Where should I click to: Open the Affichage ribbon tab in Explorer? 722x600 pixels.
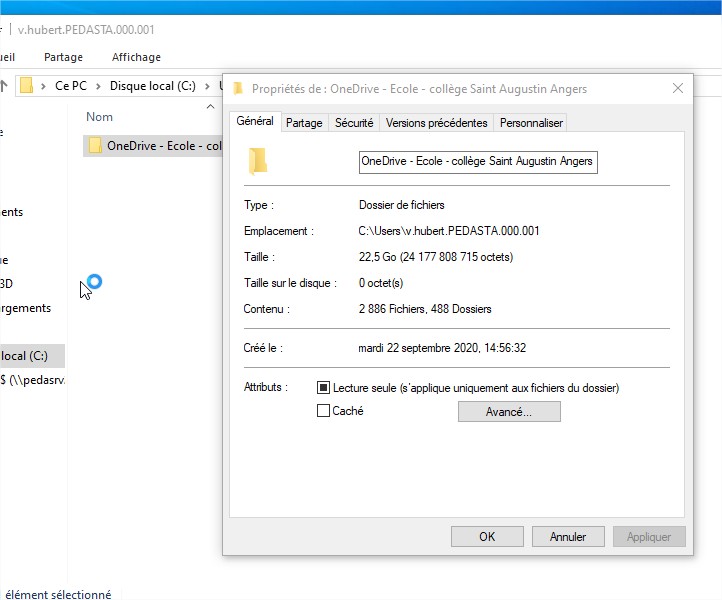pos(136,57)
